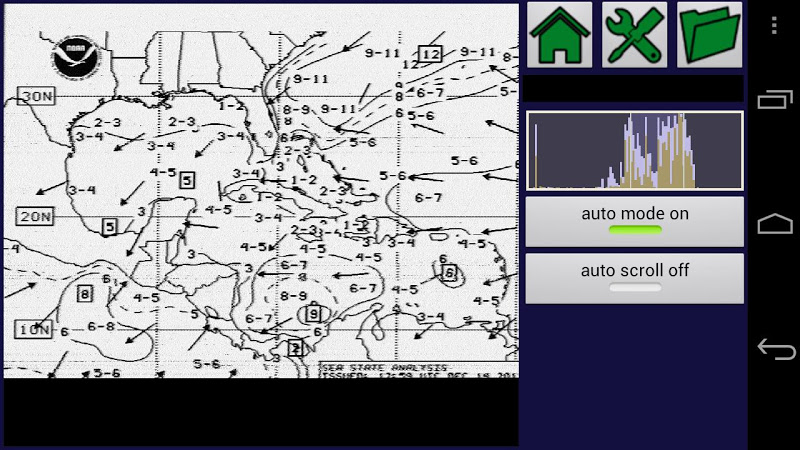Tap the Android back arrow button
Screen dimensions: 800x450
[776, 349]
